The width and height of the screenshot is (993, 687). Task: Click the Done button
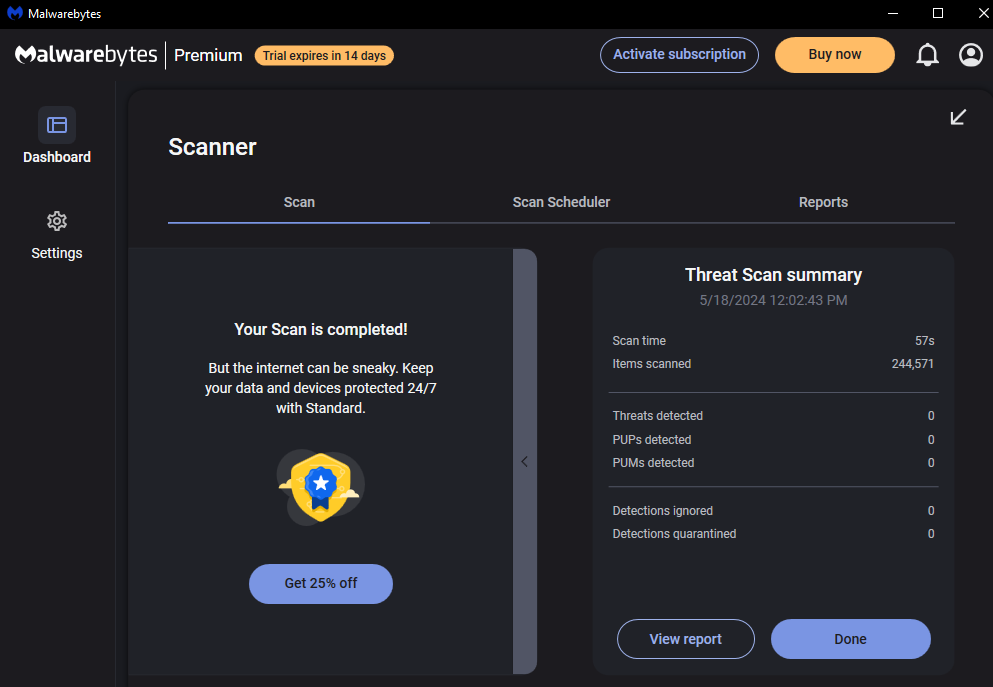pos(851,639)
